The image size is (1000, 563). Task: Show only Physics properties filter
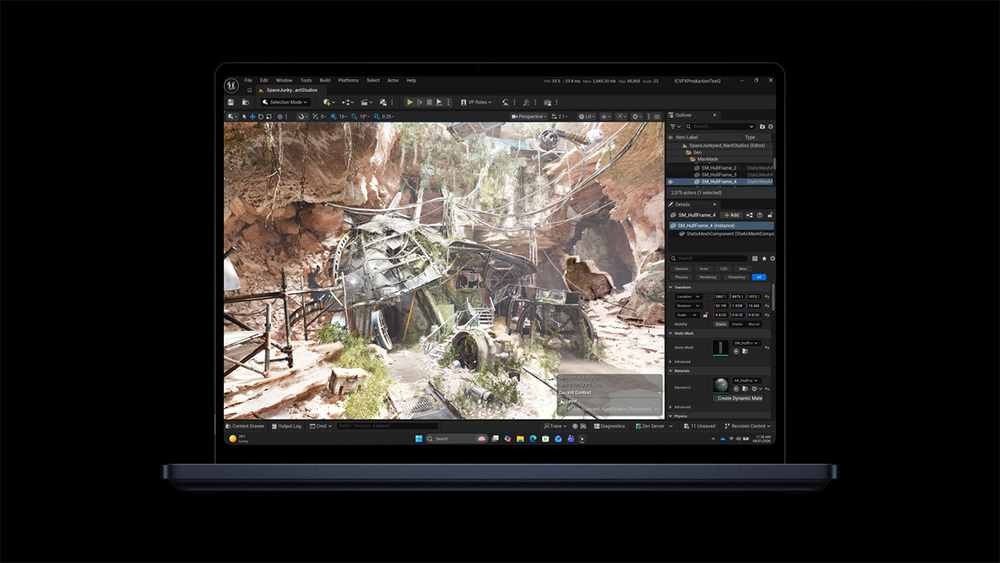point(682,277)
